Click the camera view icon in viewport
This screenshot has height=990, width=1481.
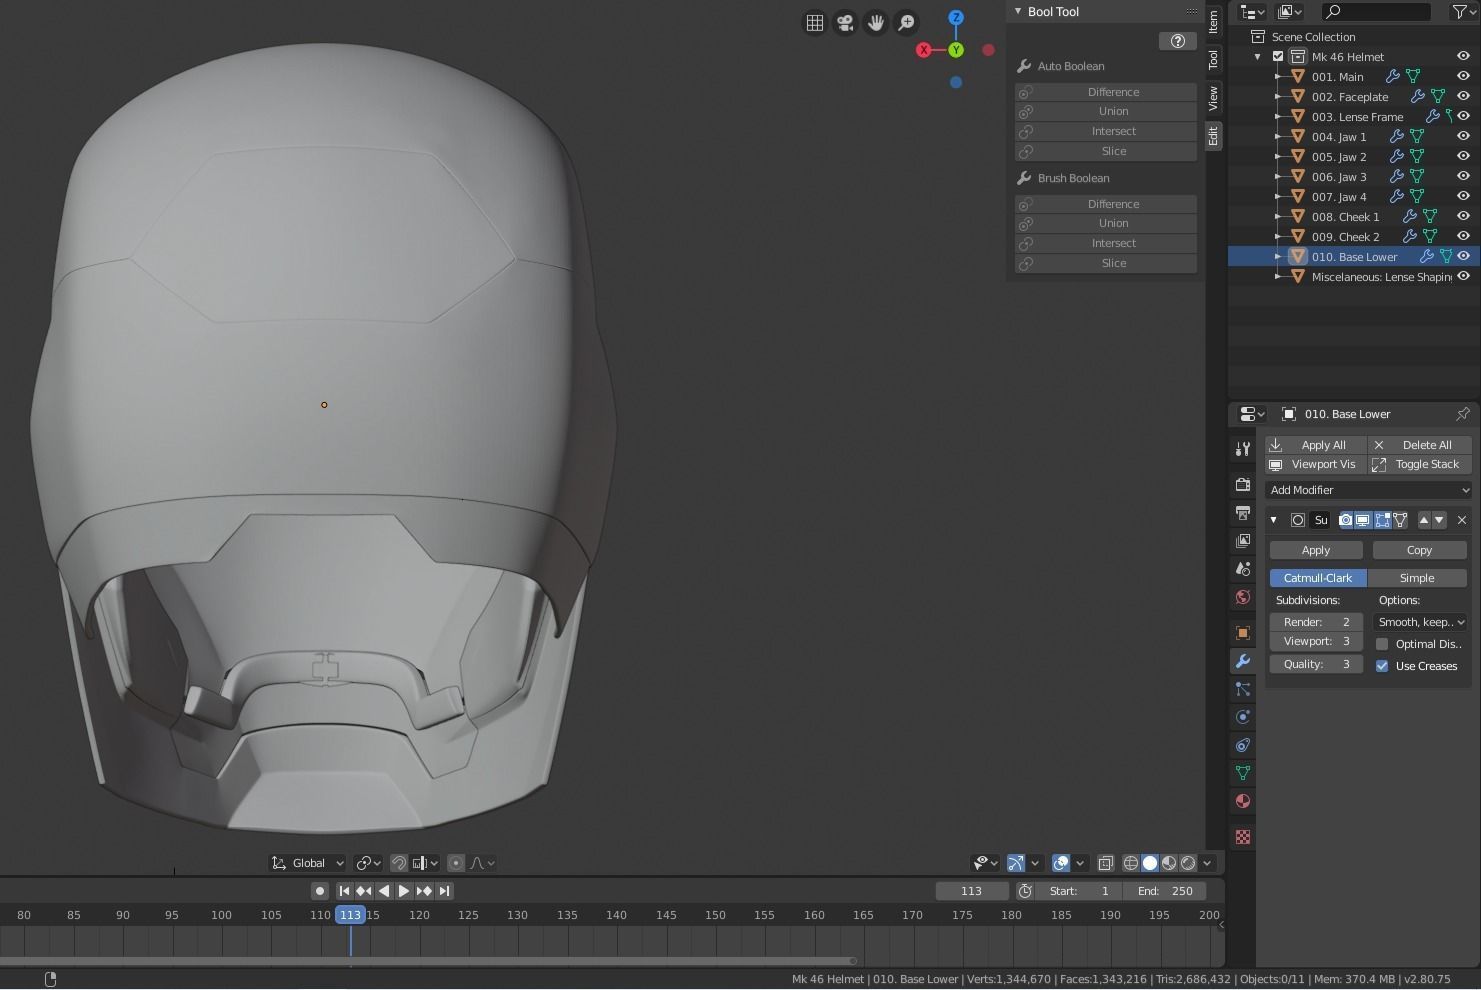pos(845,23)
